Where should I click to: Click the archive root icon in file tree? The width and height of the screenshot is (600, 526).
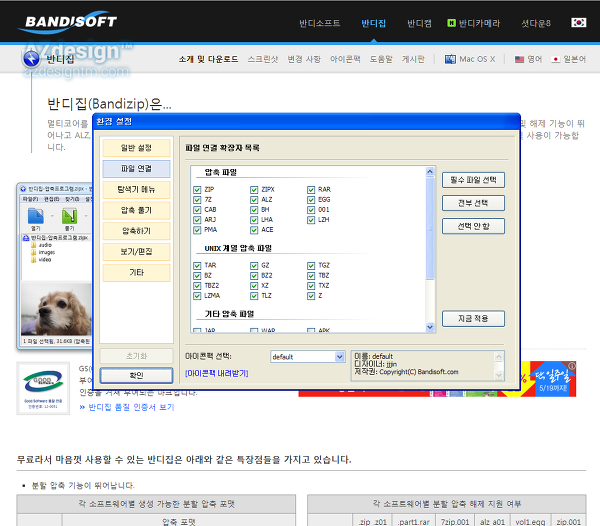[26, 238]
